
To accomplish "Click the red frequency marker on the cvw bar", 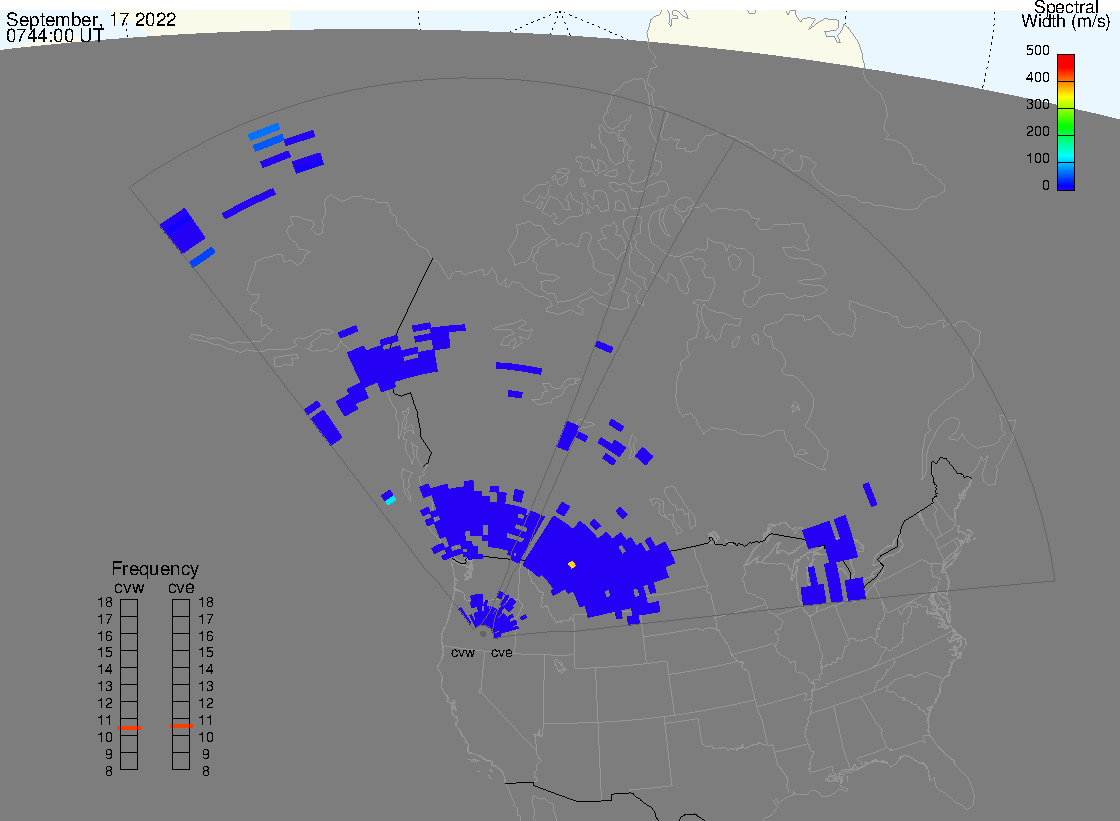I will pyautogui.click(x=129, y=727).
